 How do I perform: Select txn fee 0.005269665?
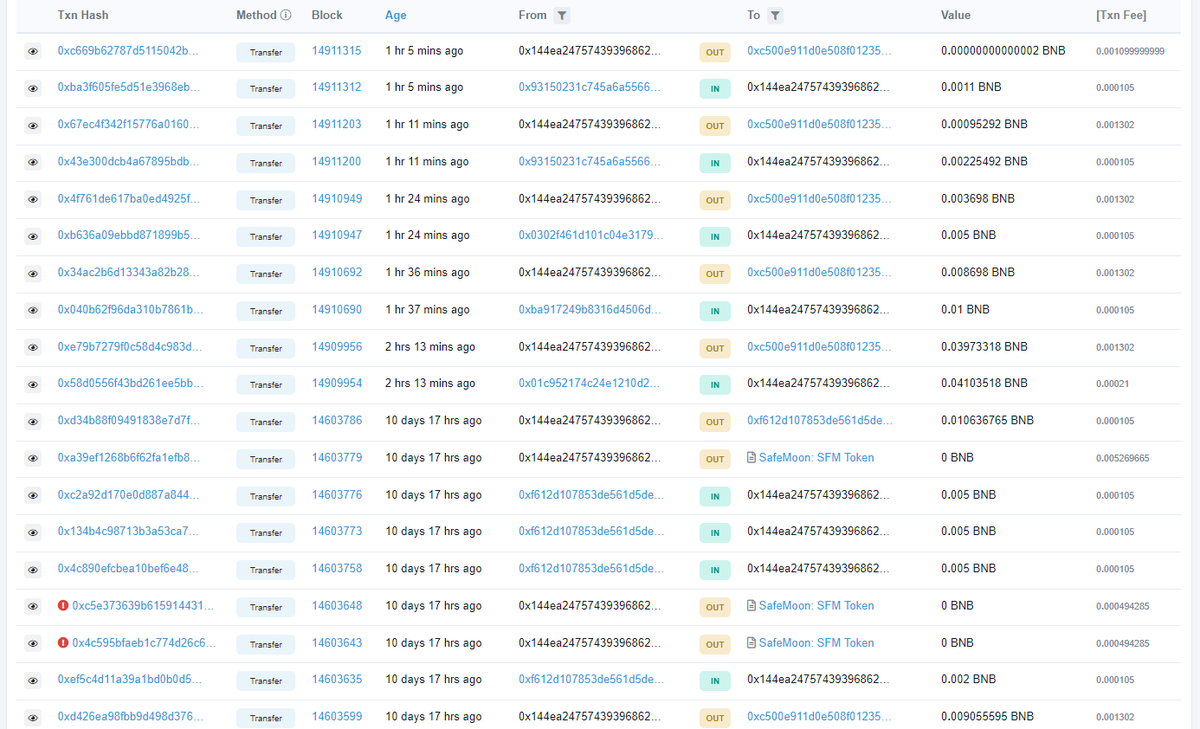point(1122,458)
